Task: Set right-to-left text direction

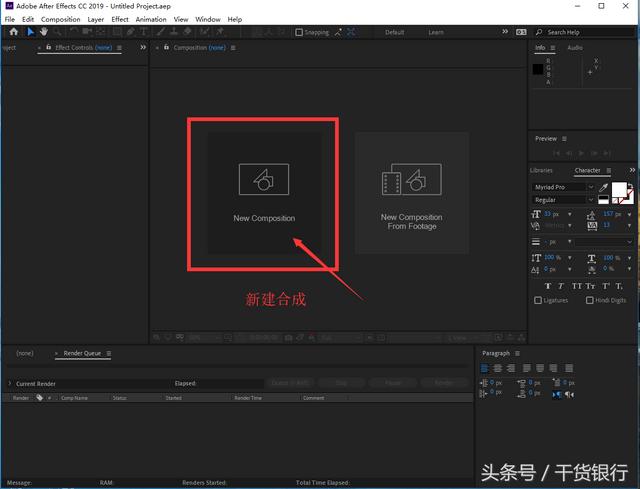Action: click(x=569, y=395)
